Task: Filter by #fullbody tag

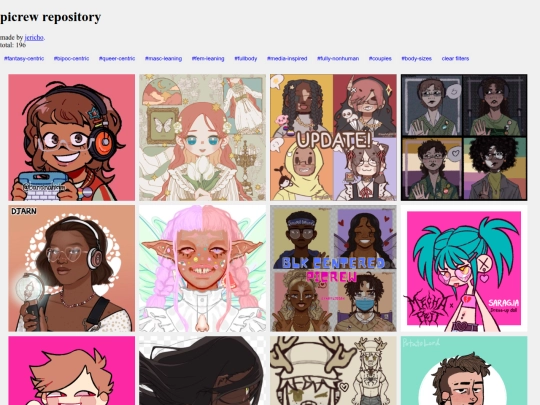Action: click(x=246, y=59)
